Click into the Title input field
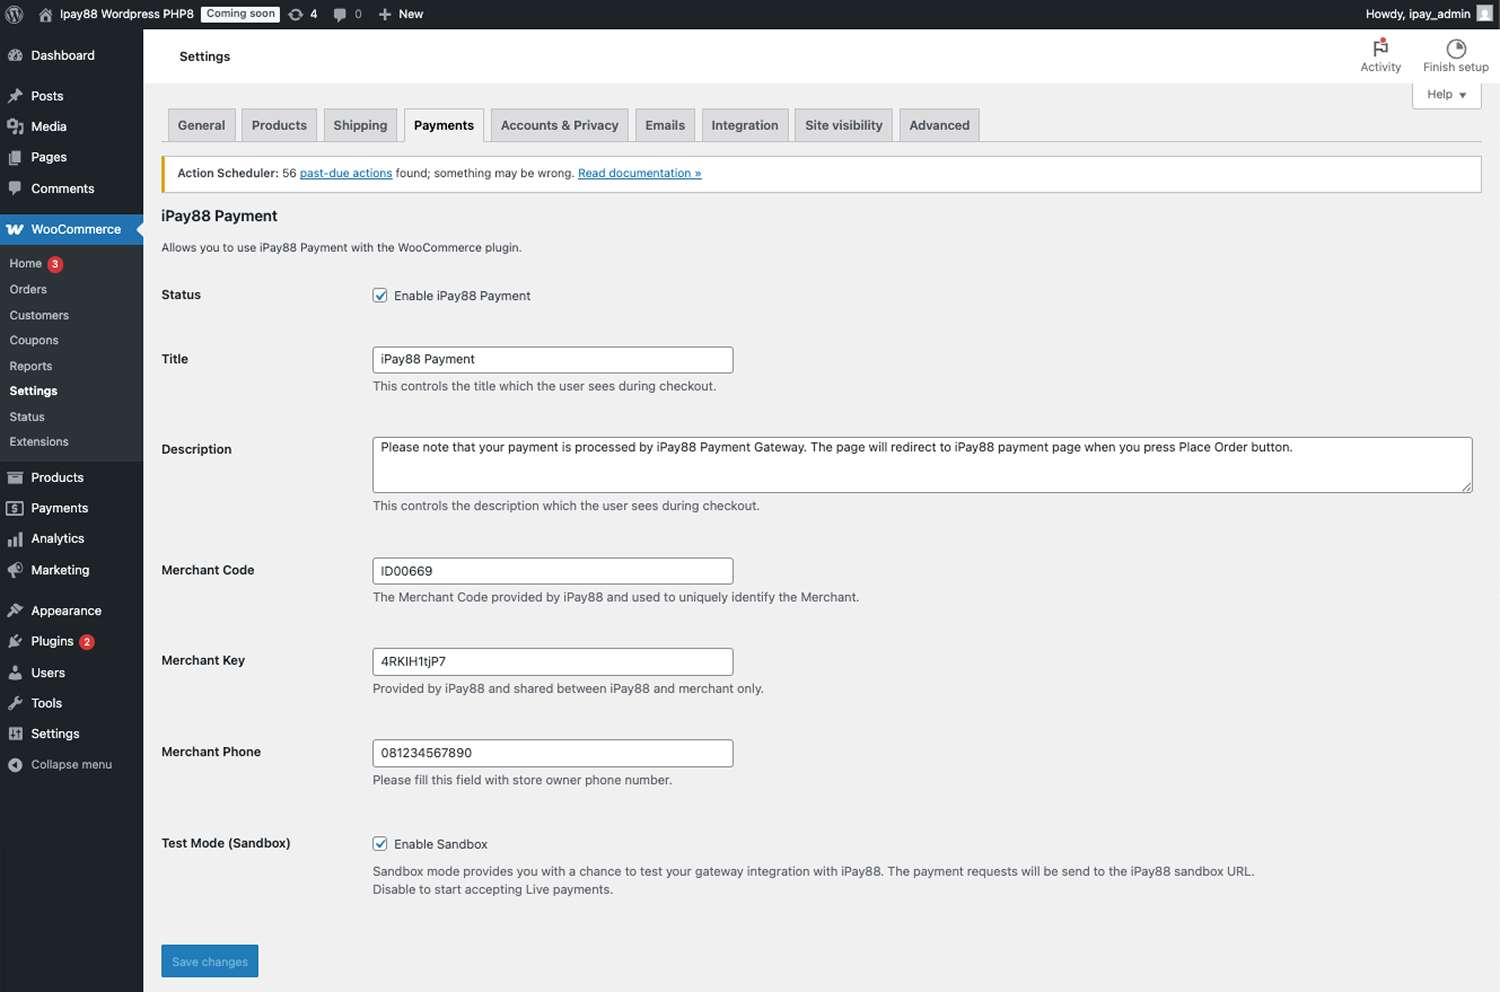This screenshot has width=1500, height=992. tap(552, 359)
